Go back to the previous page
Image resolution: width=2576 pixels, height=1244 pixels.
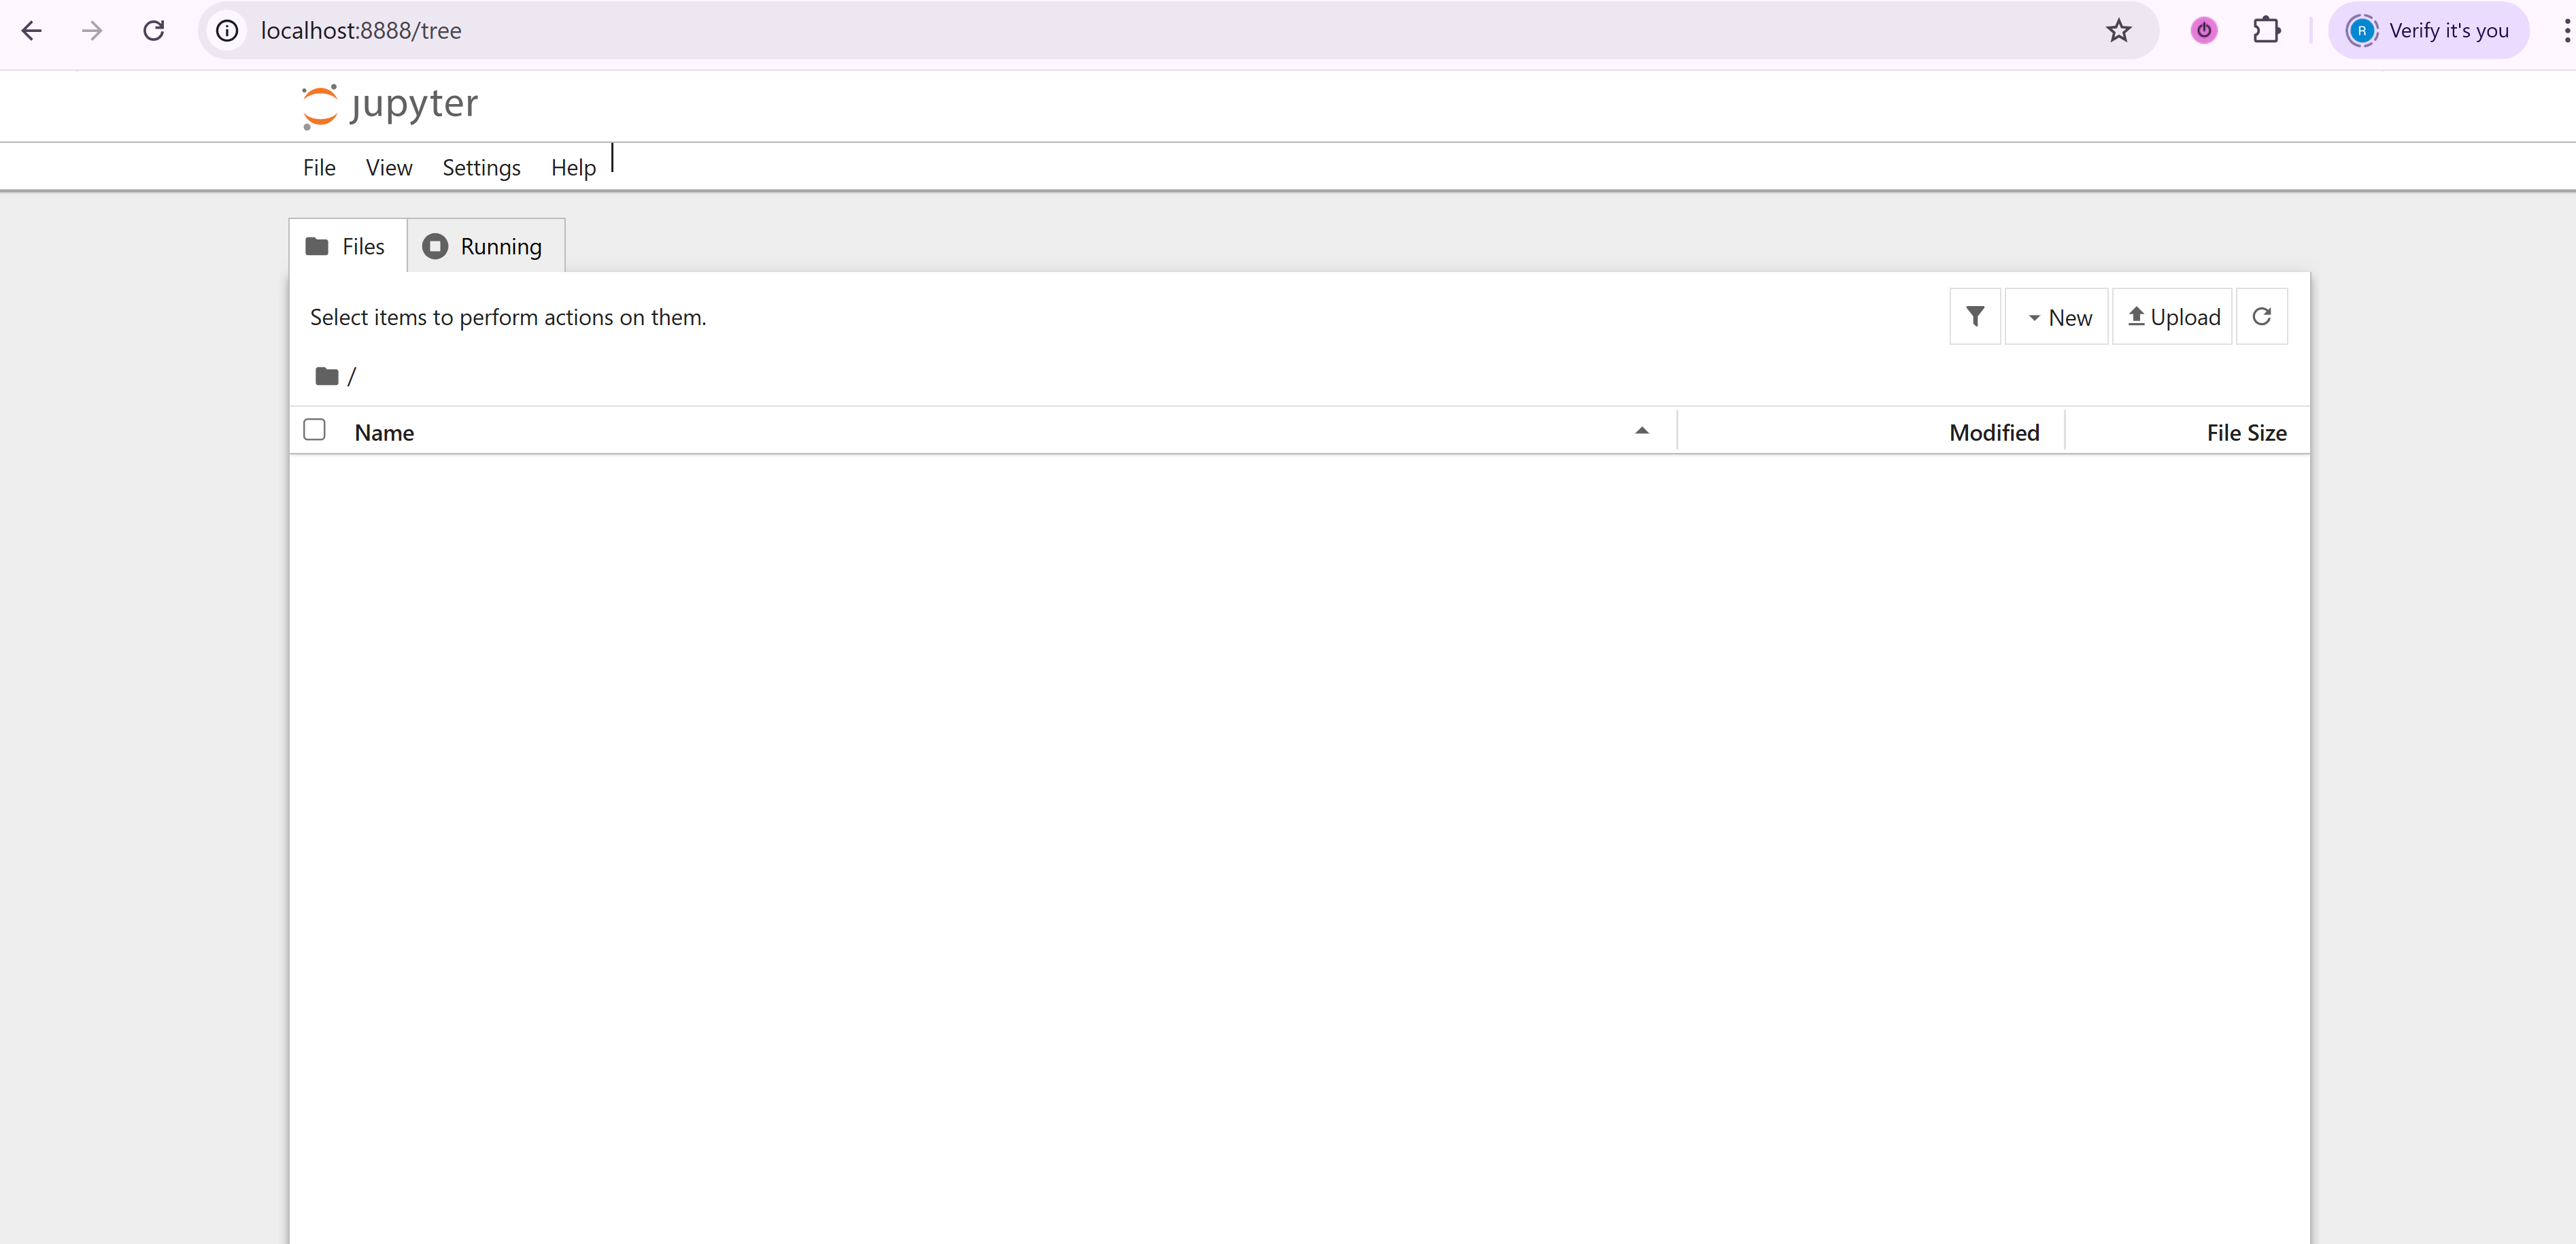pyautogui.click(x=32, y=31)
